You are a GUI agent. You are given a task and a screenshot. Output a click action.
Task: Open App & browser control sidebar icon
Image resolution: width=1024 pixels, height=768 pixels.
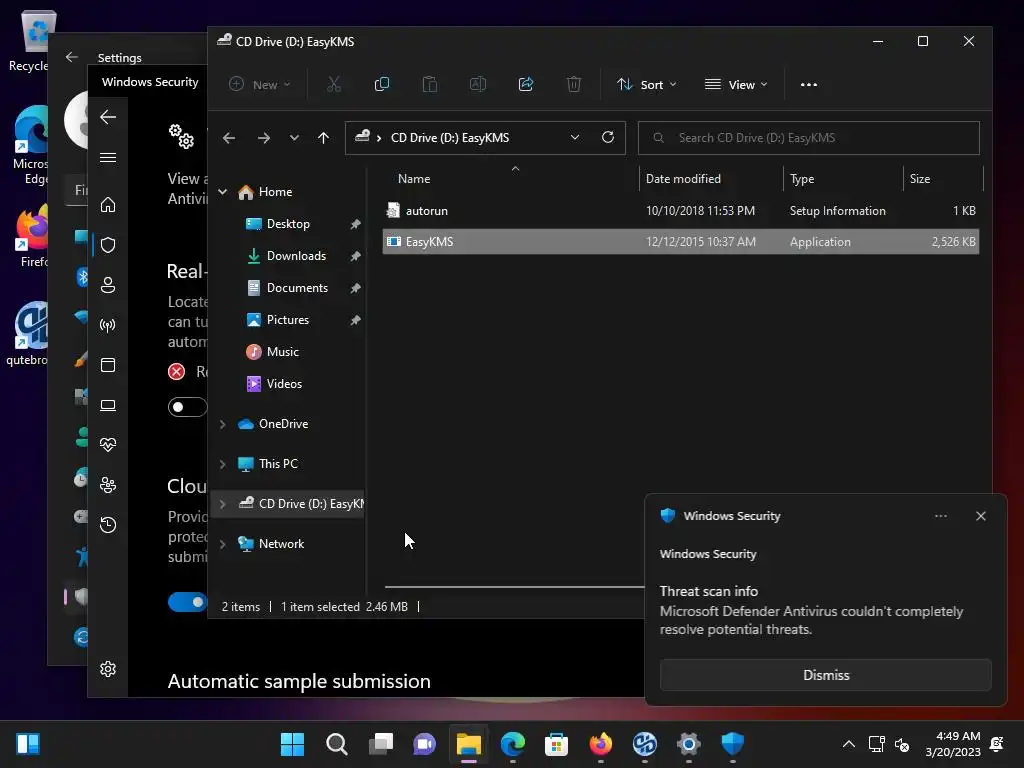[x=108, y=365]
